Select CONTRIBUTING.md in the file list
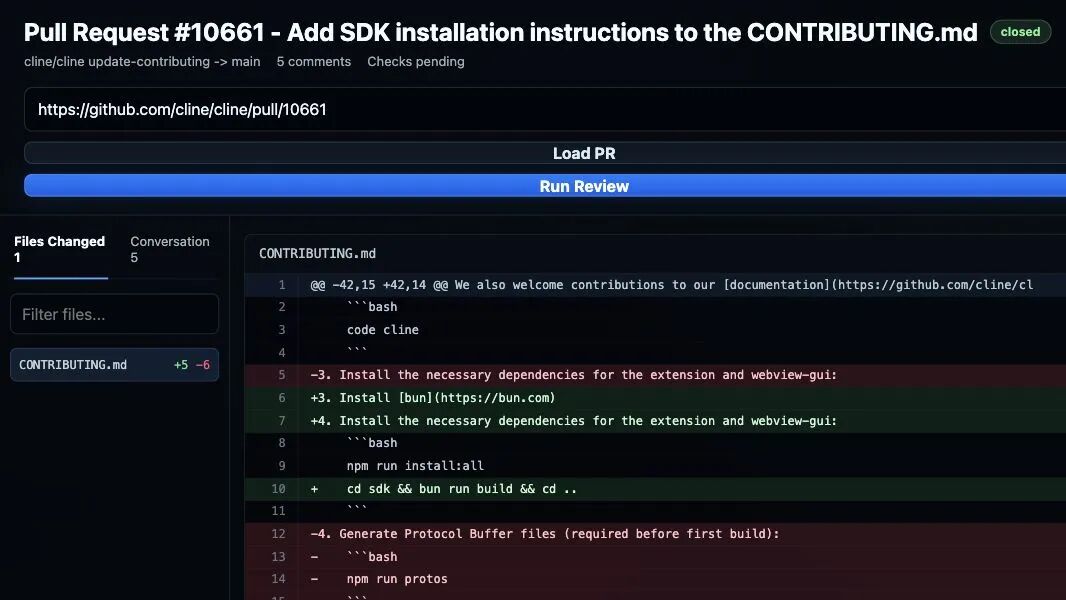Viewport: 1066px width, 600px height. click(x=114, y=365)
